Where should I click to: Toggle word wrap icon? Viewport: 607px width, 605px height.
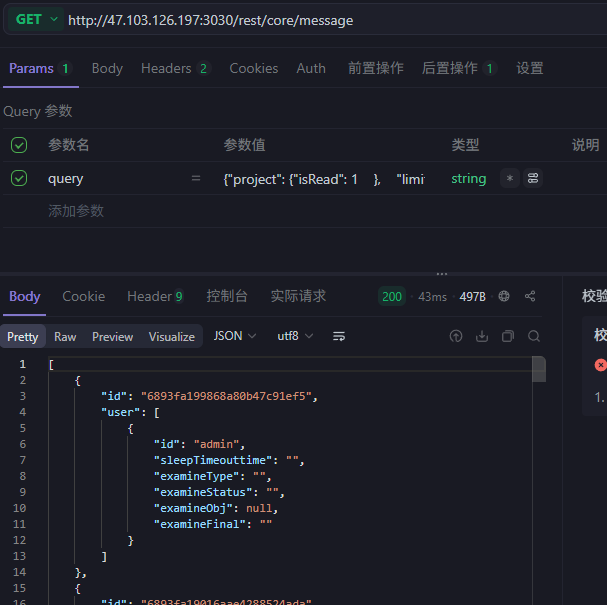pyautogui.click(x=339, y=336)
